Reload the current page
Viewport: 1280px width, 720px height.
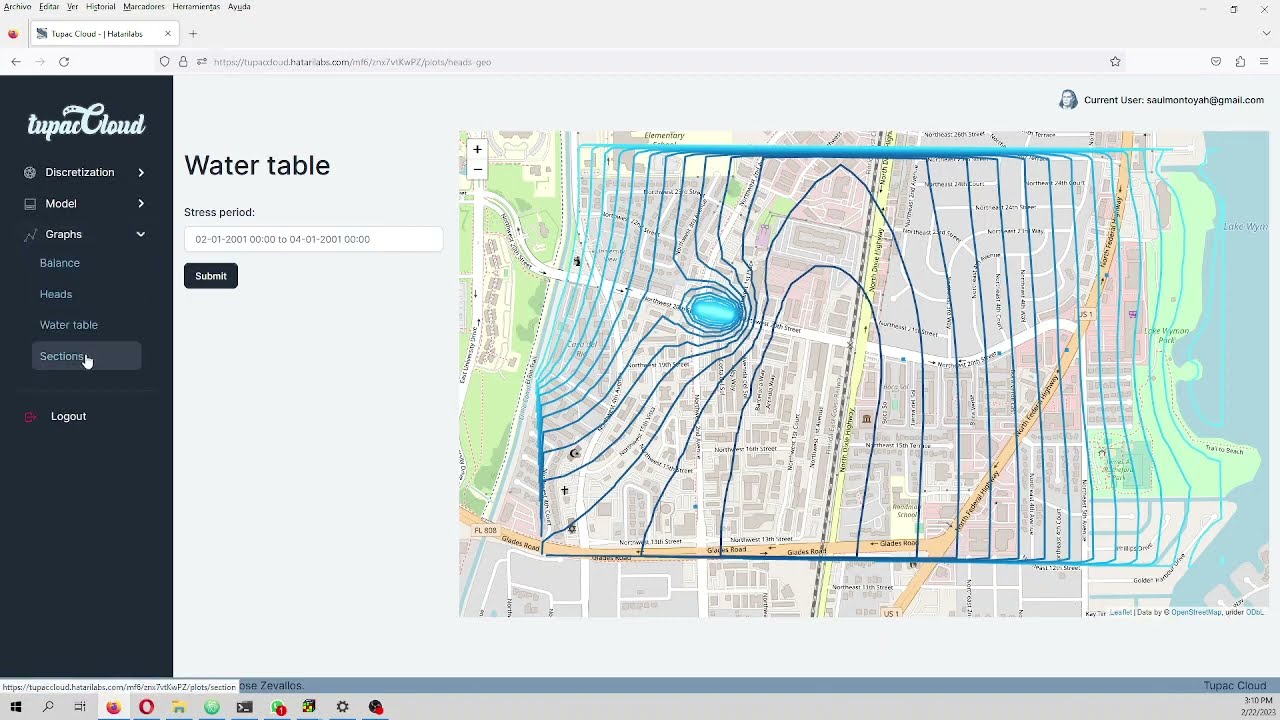(64, 61)
